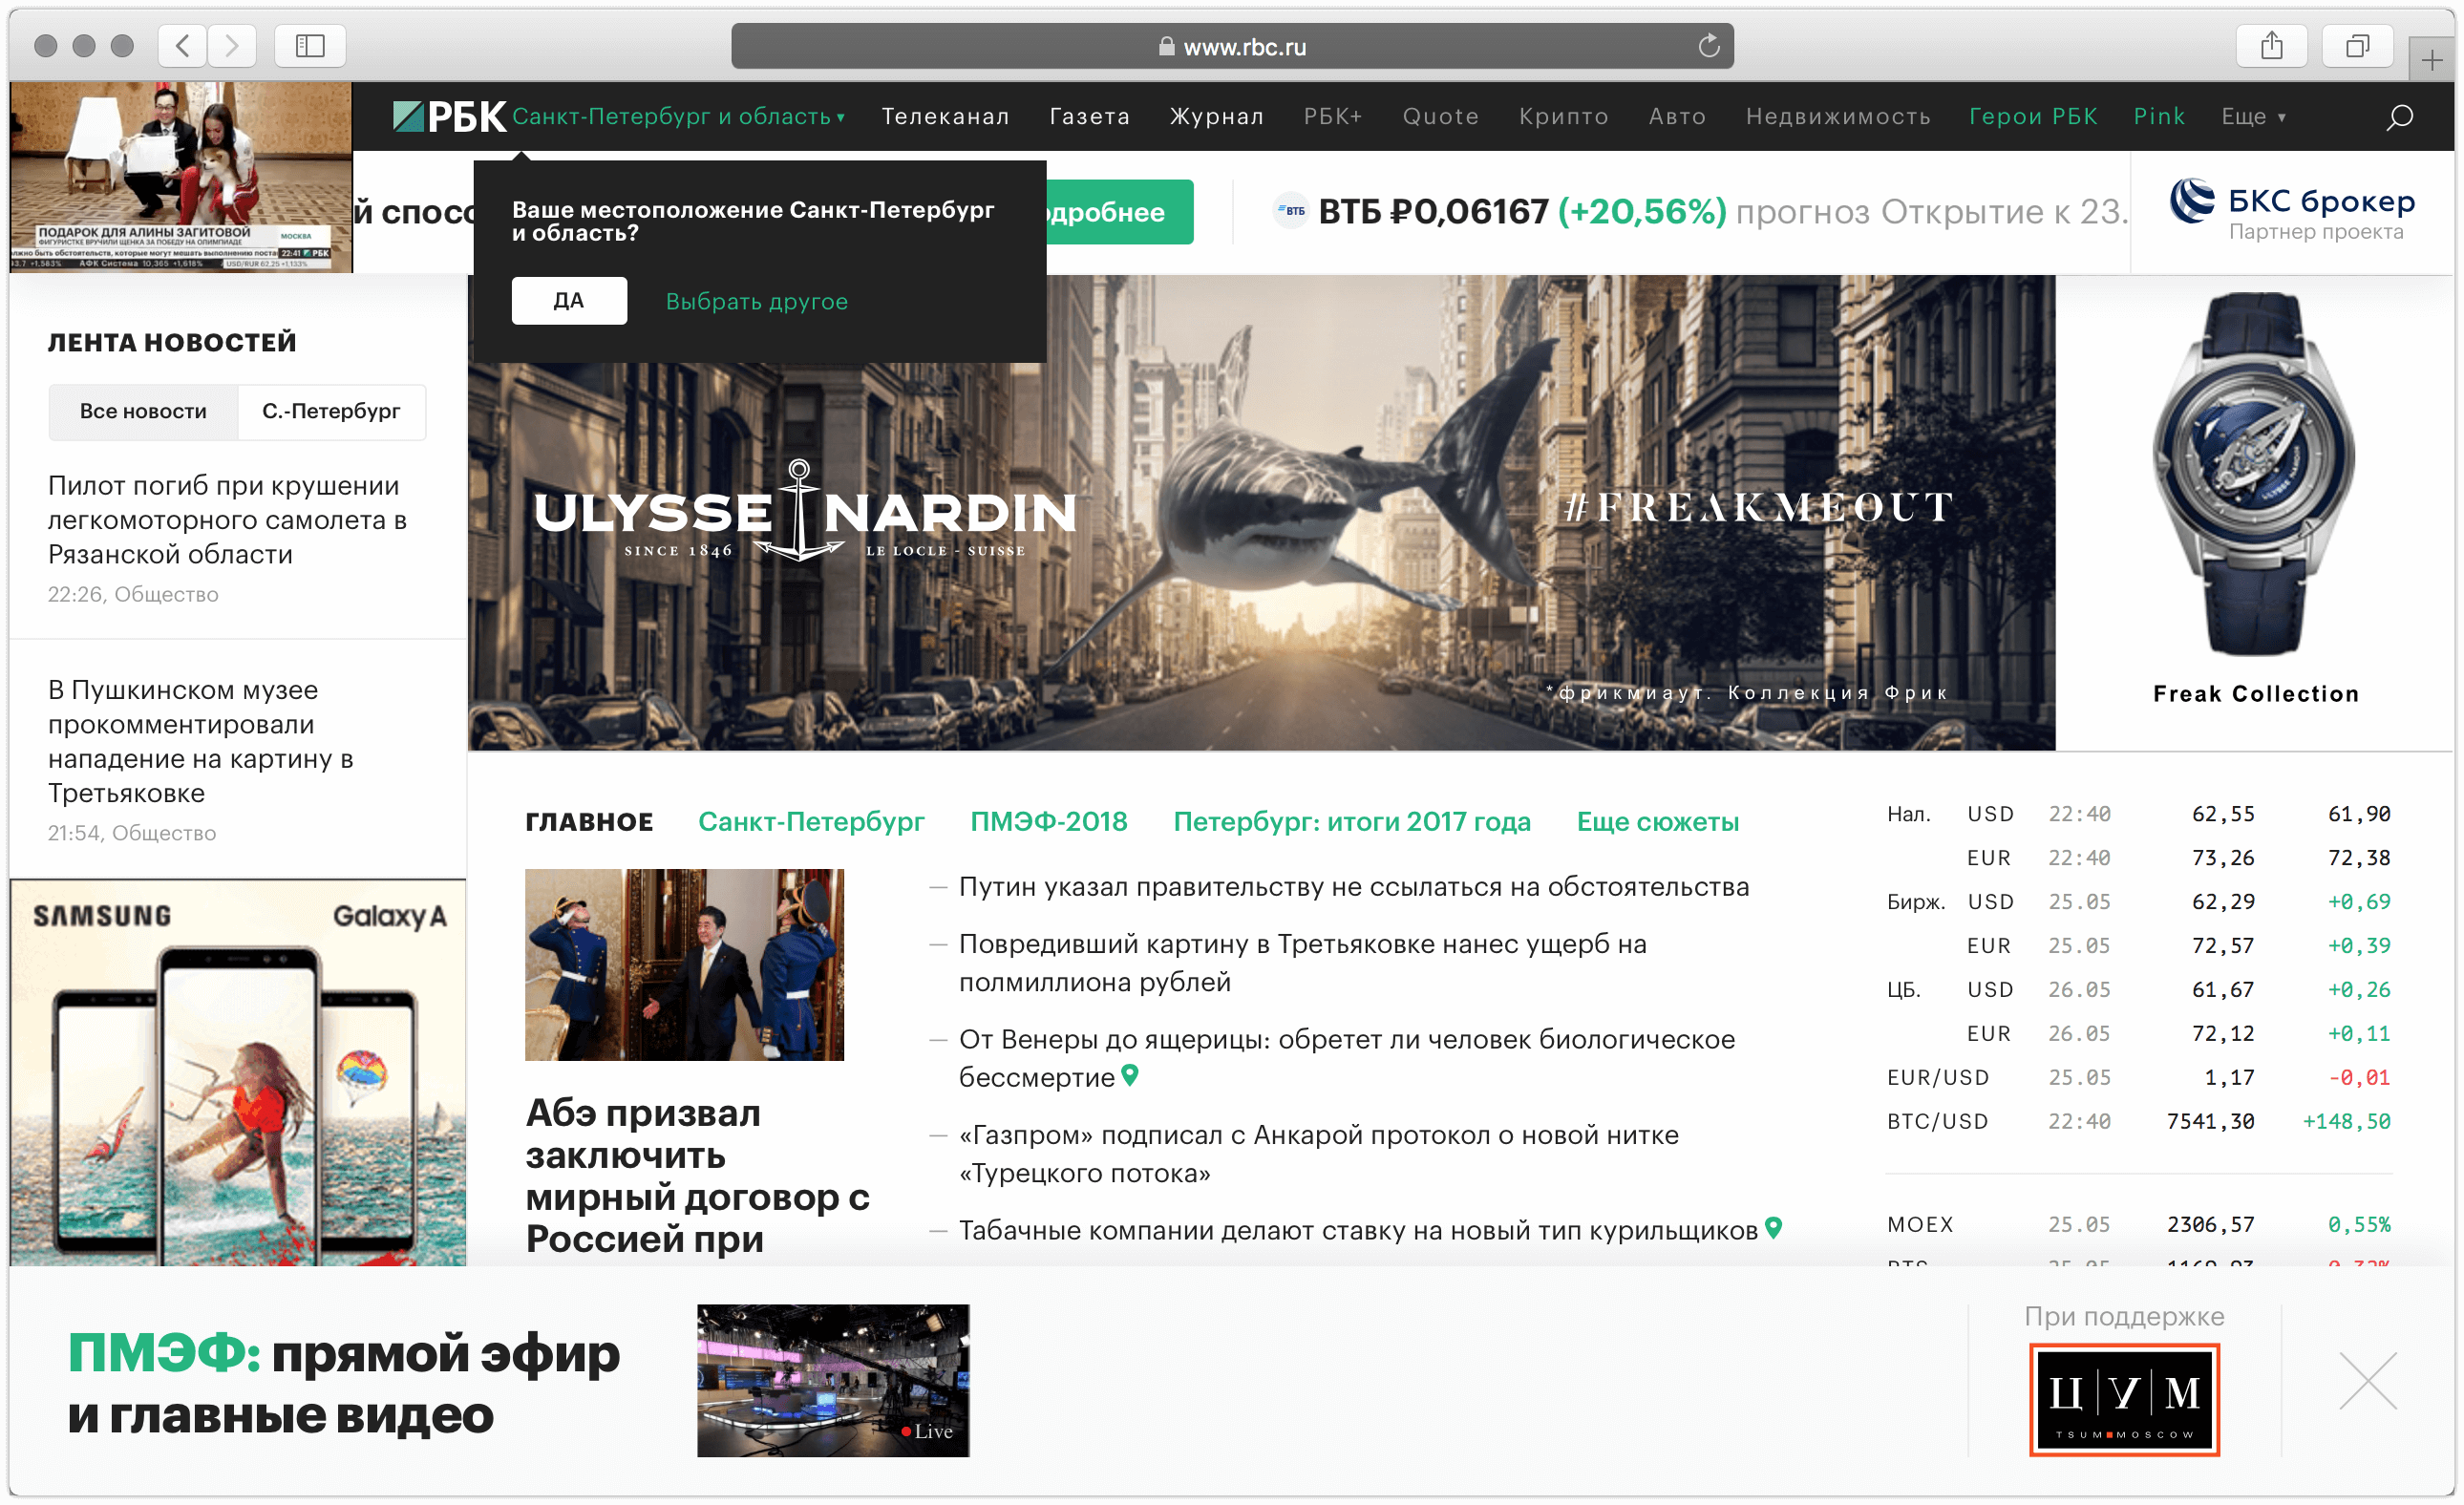
Task: Click the BTC/USD rate row
Action: pyautogui.click(x=2138, y=1121)
